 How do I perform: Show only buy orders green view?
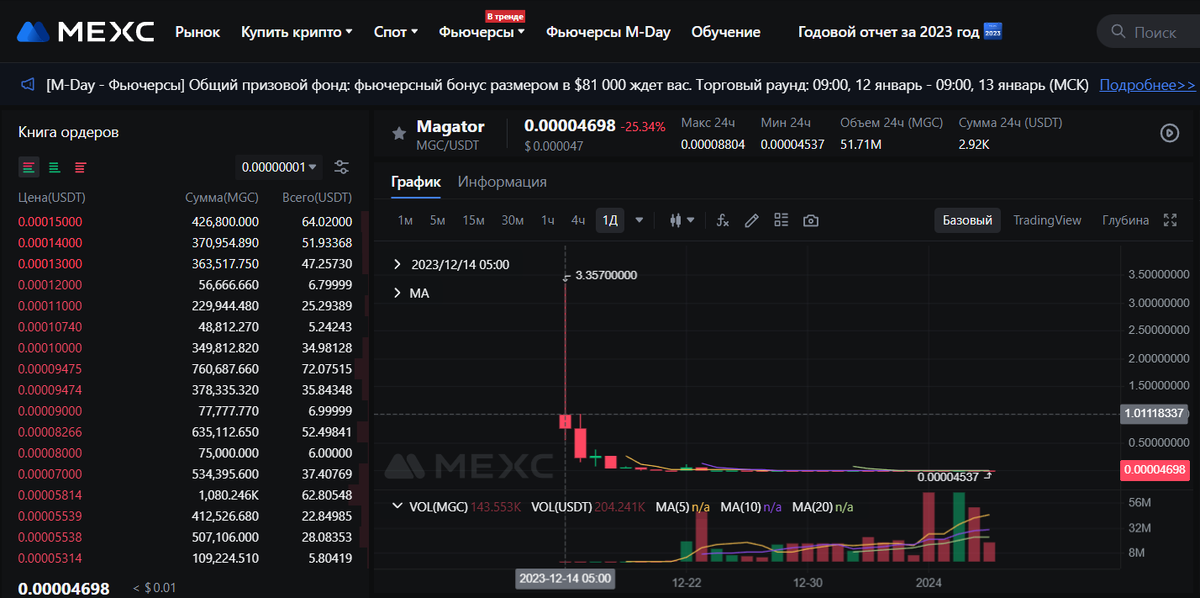(x=54, y=167)
